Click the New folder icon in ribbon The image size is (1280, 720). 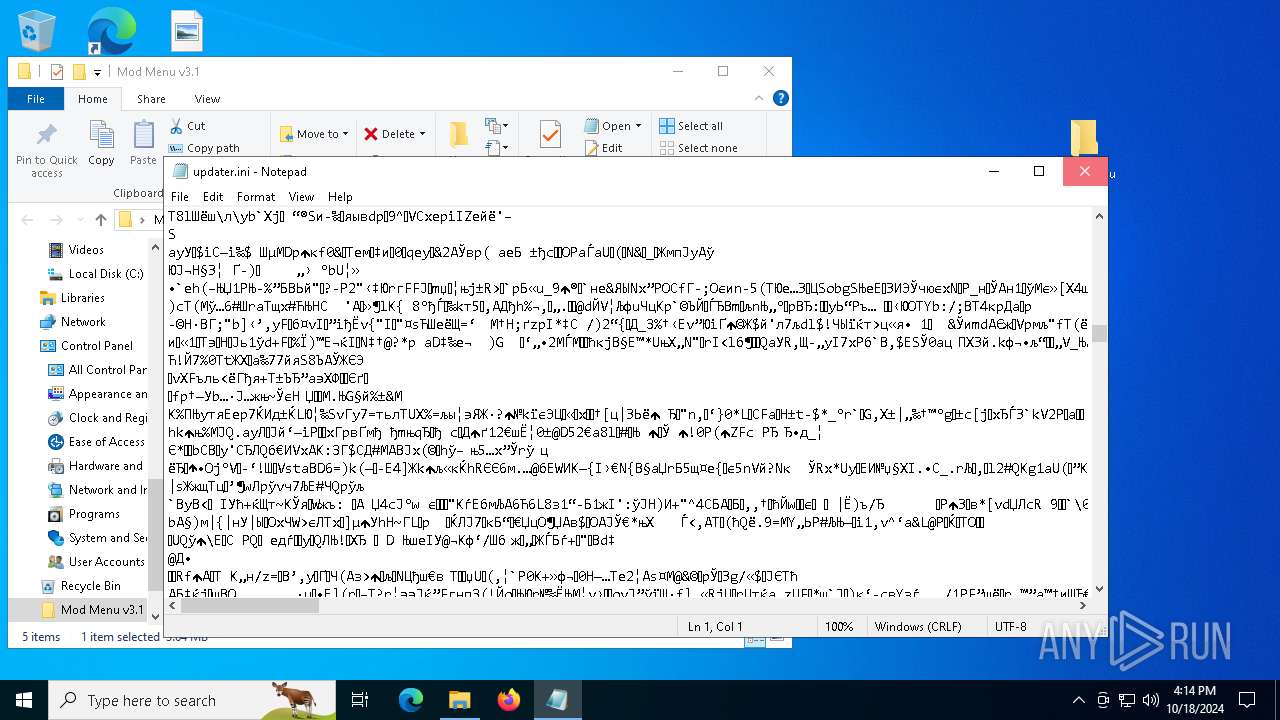point(459,135)
